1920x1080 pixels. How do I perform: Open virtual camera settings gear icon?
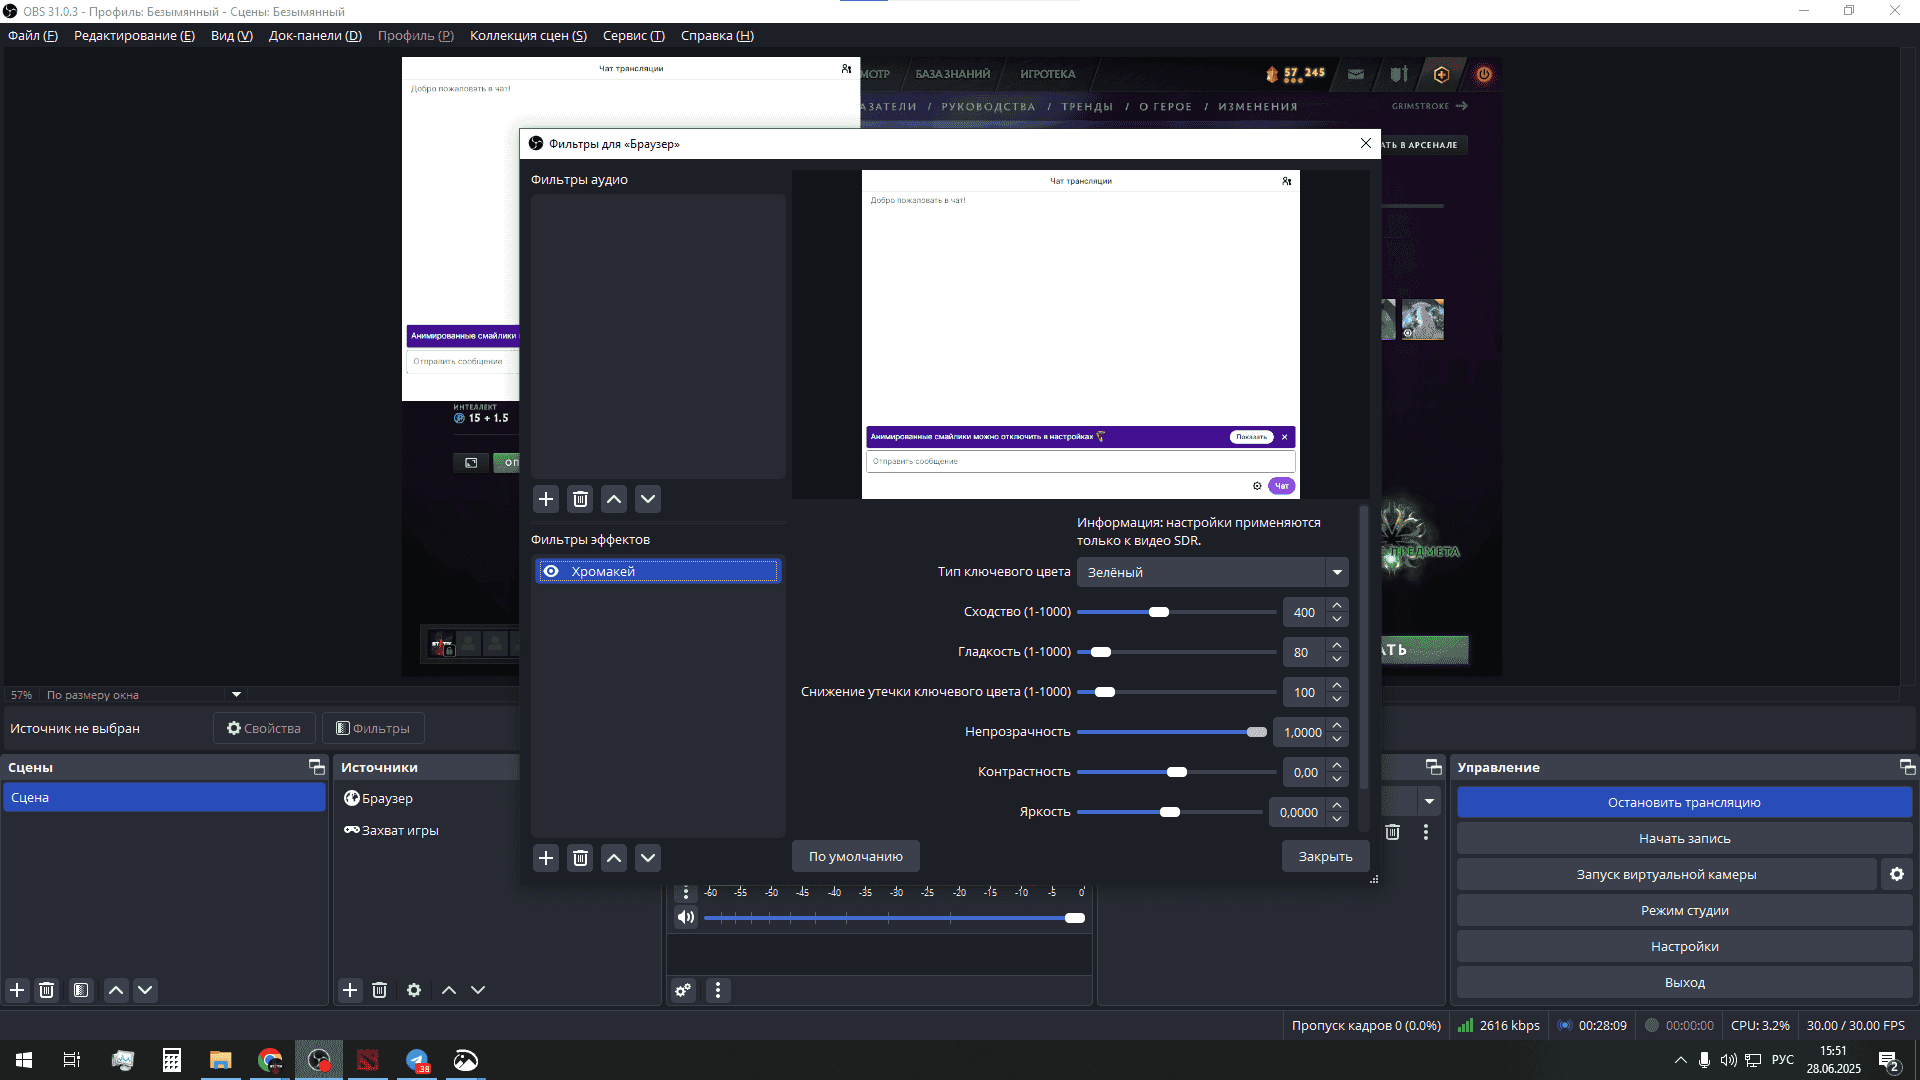click(1896, 874)
